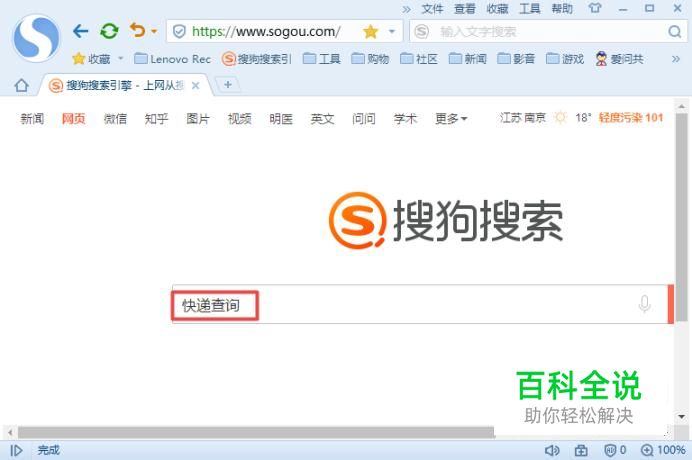692x460 pixels.
Task: Go to 问问 search
Action: (x=364, y=118)
